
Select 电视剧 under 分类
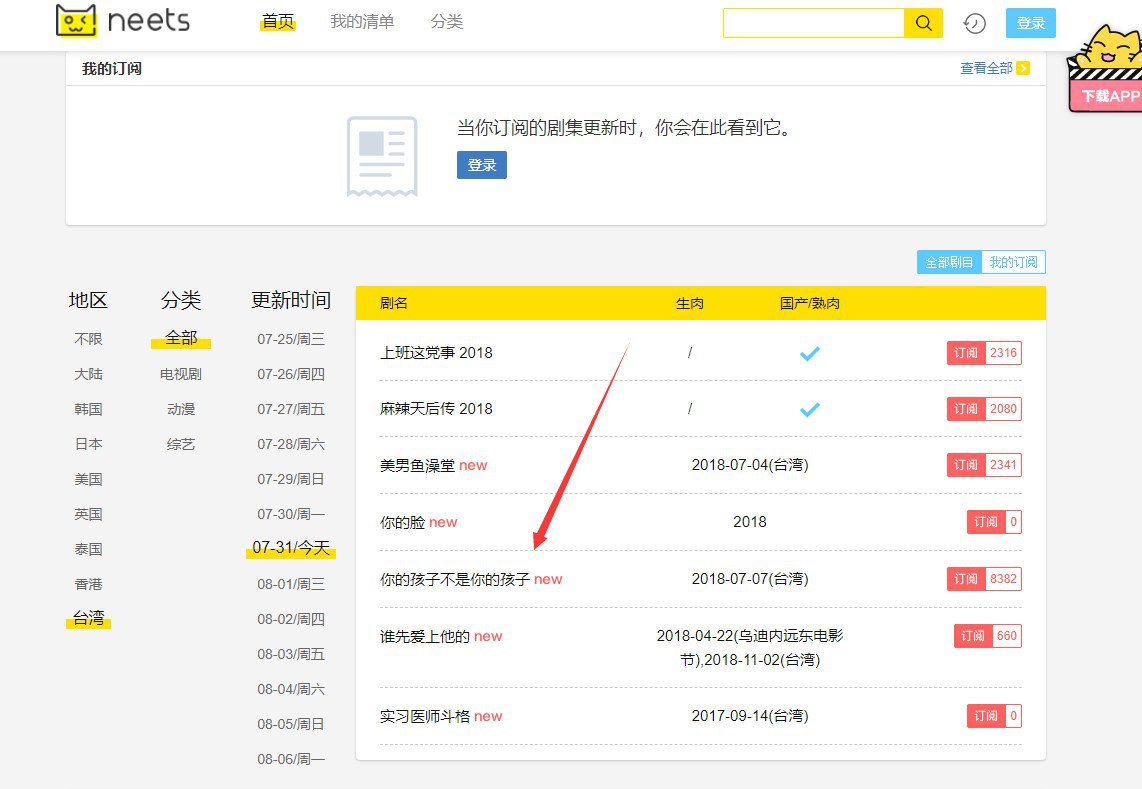click(x=181, y=374)
